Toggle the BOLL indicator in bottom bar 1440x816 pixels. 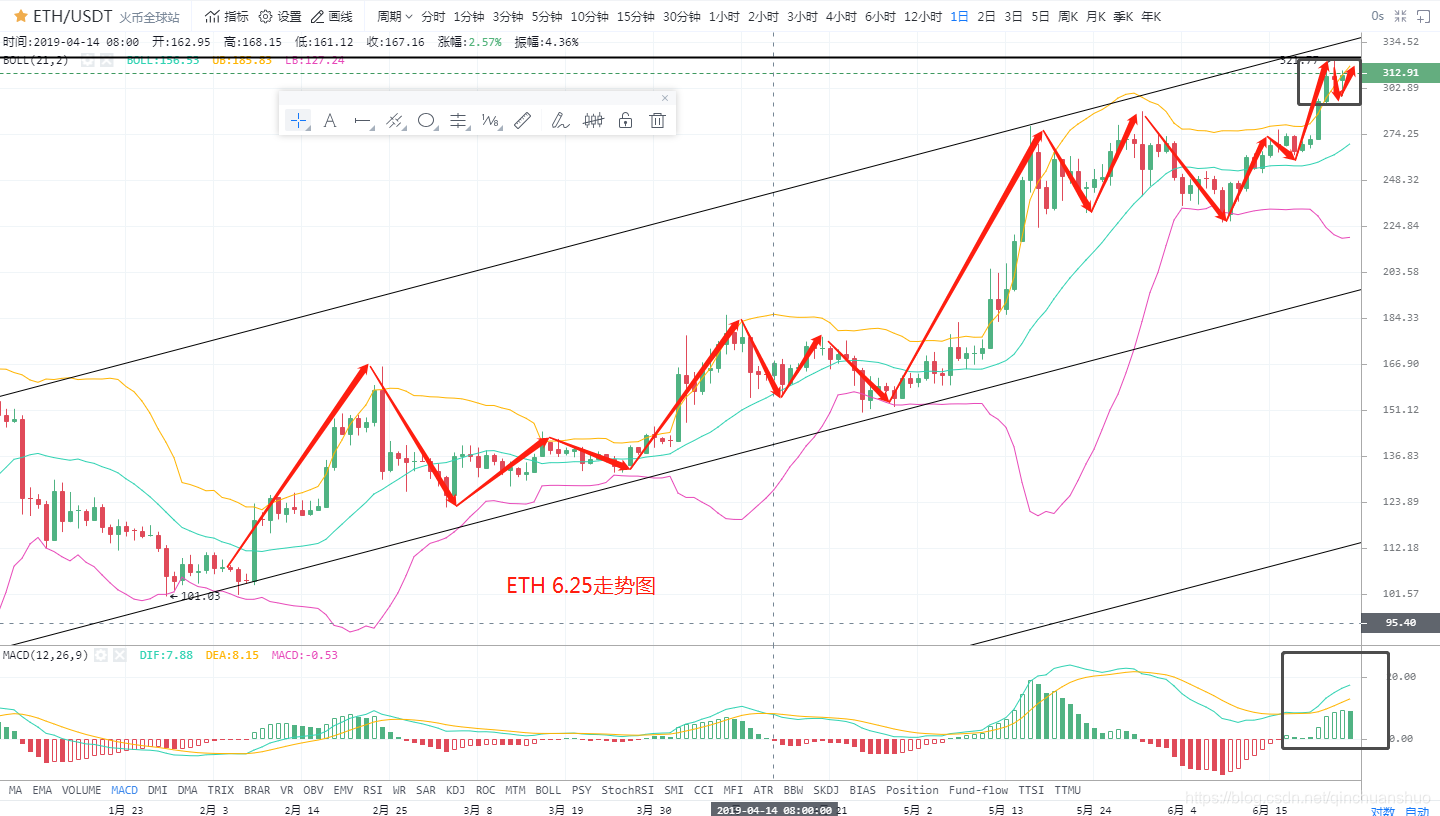pyautogui.click(x=548, y=790)
